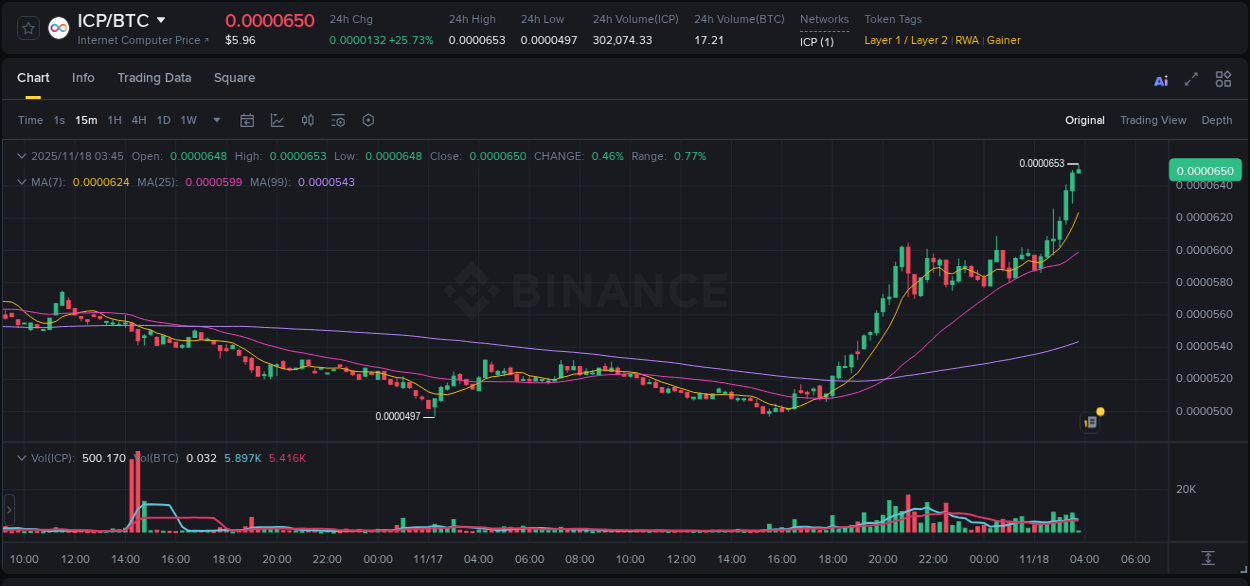Open the indicators list settings icon
Screen dimensions: 1250x586
coord(338,120)
